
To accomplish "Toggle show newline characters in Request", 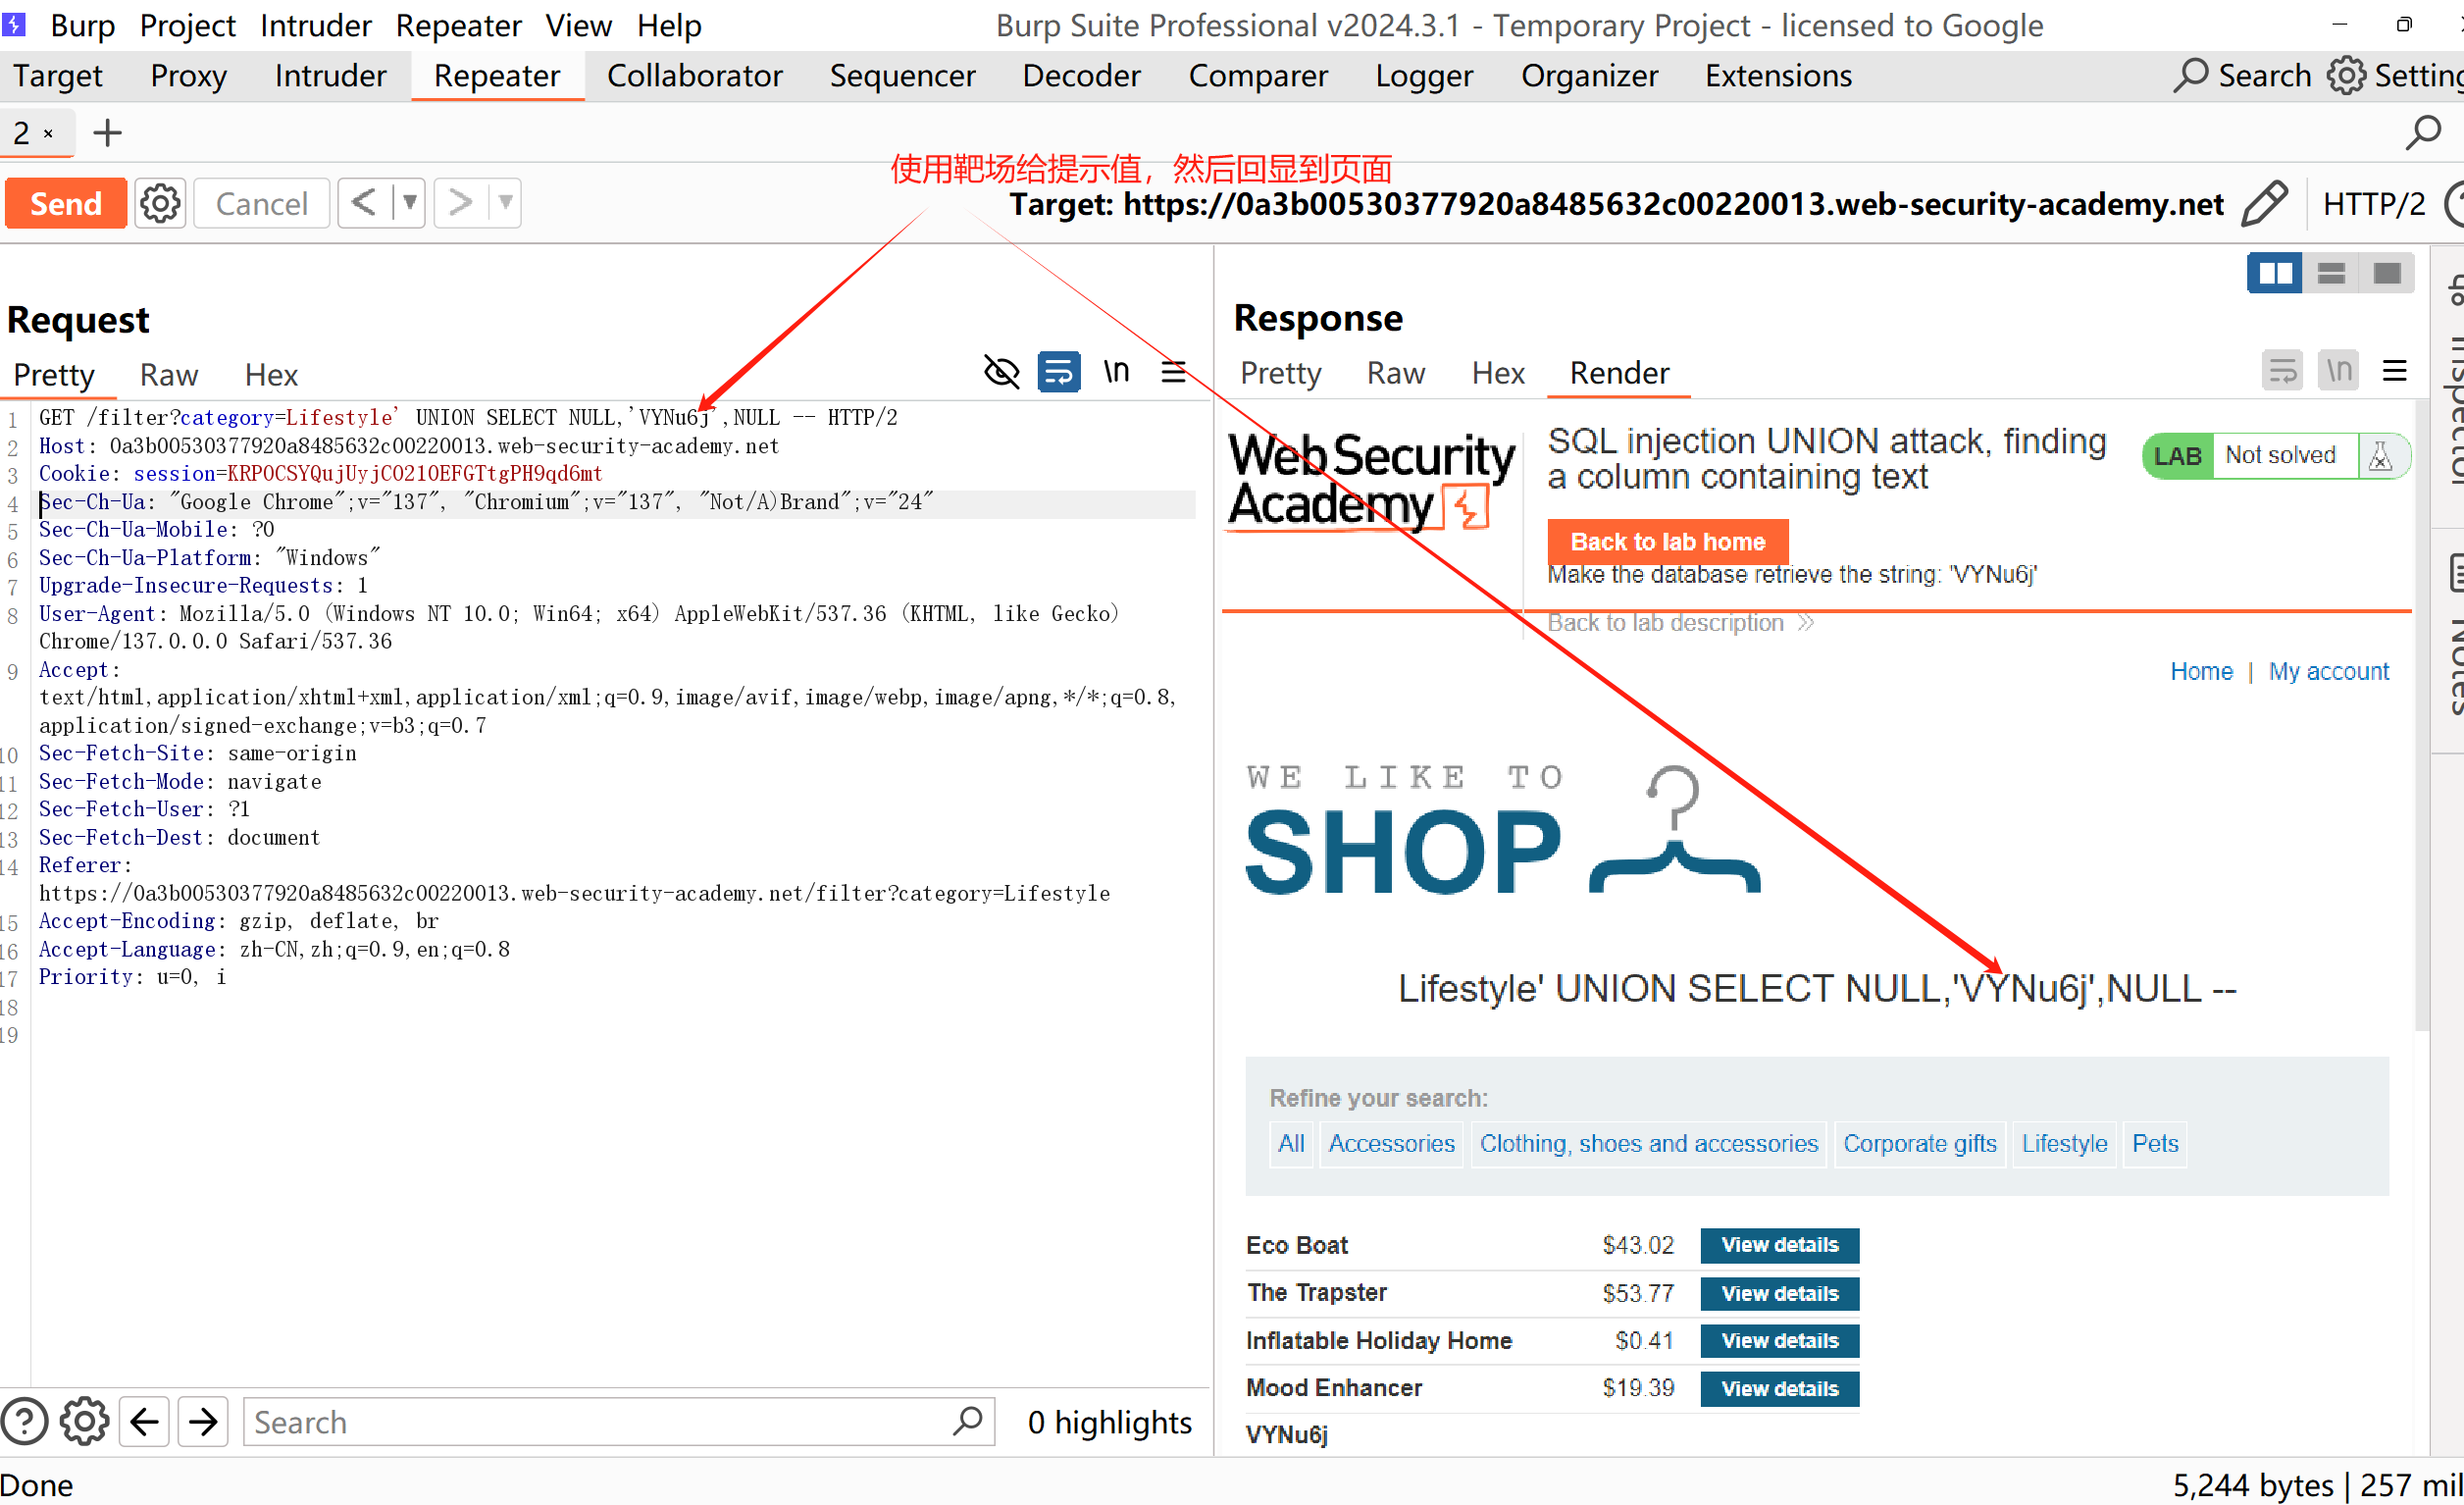I will 1116,373.
